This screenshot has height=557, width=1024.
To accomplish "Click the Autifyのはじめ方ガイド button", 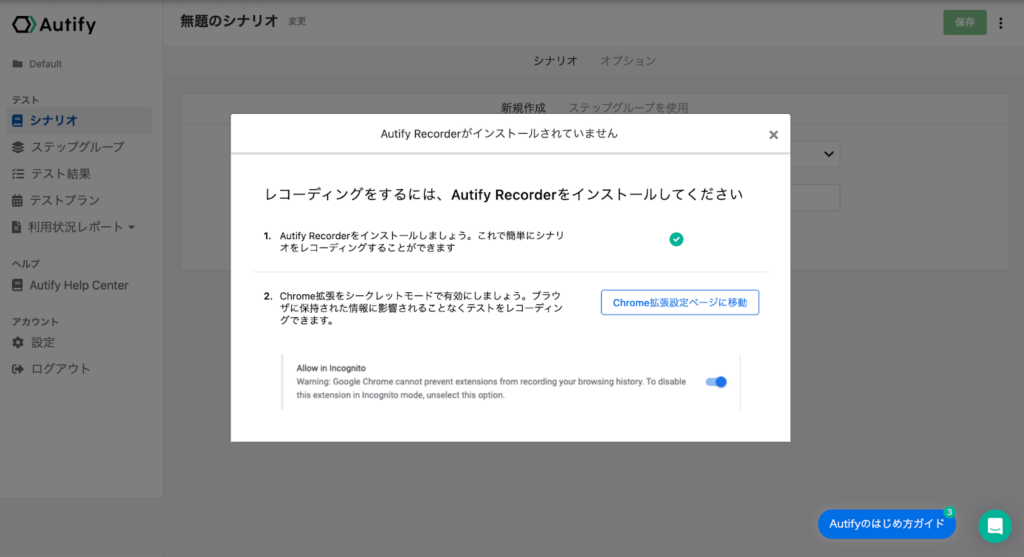I will click(886, 524).
